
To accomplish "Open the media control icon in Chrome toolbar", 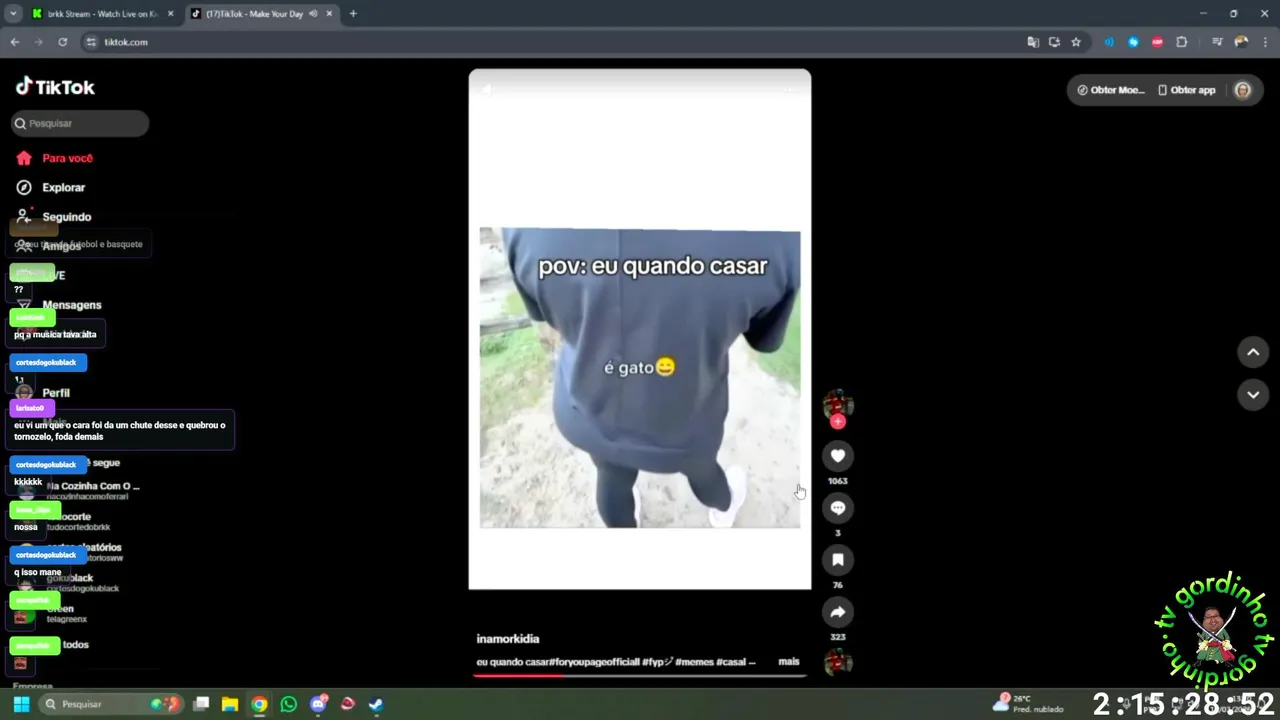I will point(1217,42).
